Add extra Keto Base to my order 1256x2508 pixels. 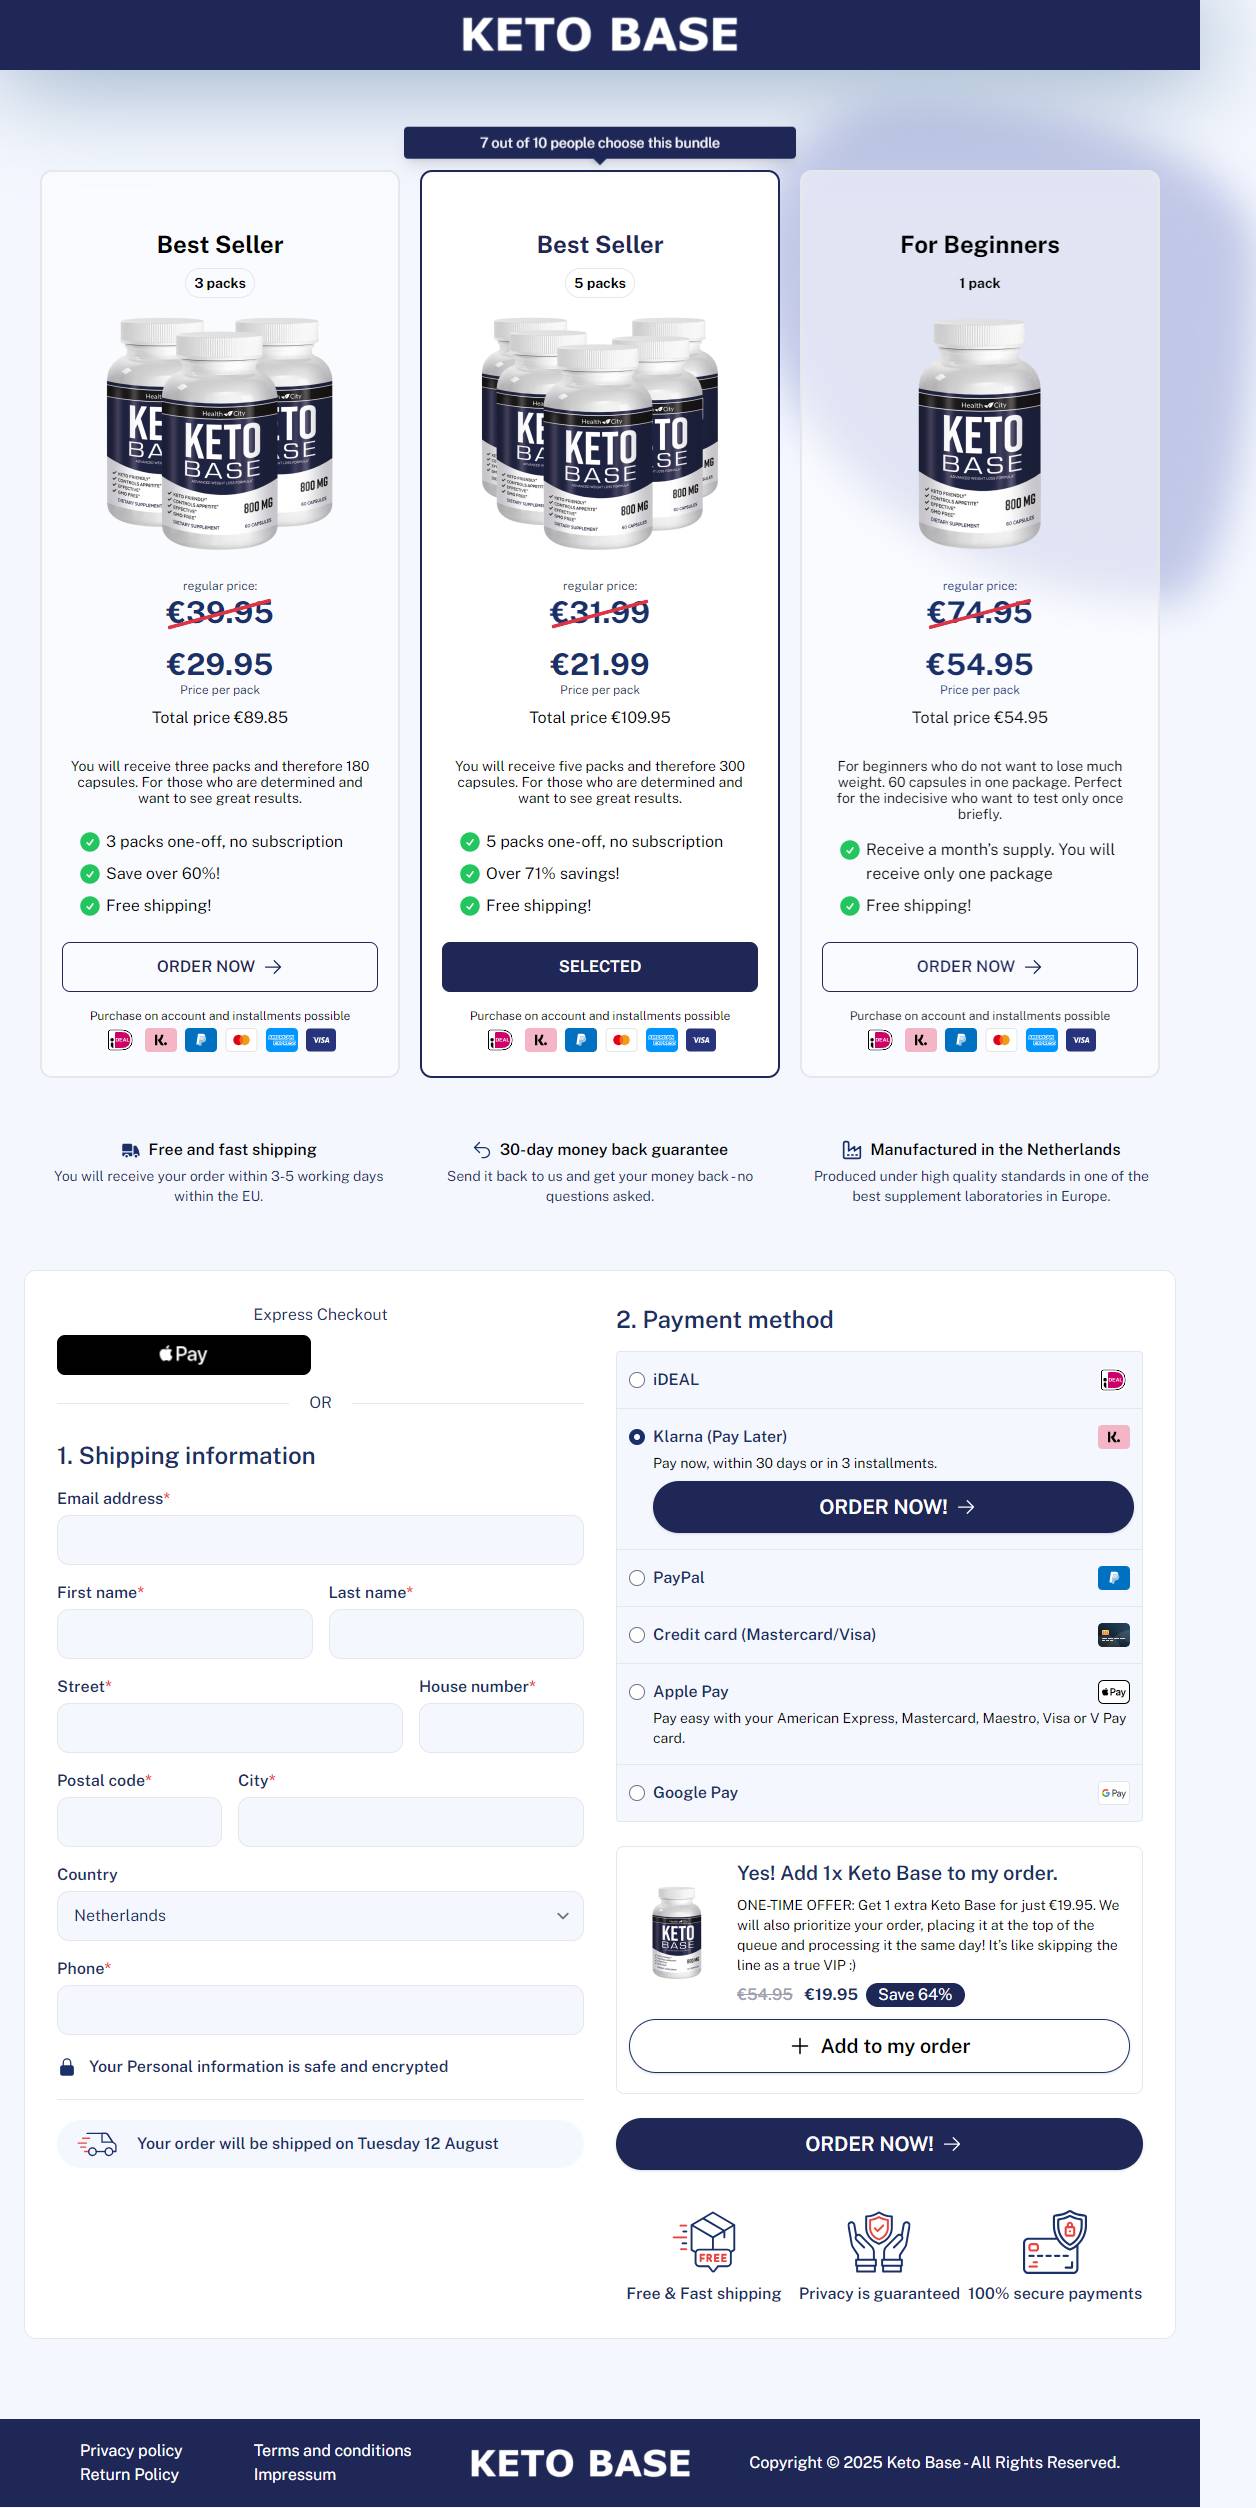[x=879, y=2046]
